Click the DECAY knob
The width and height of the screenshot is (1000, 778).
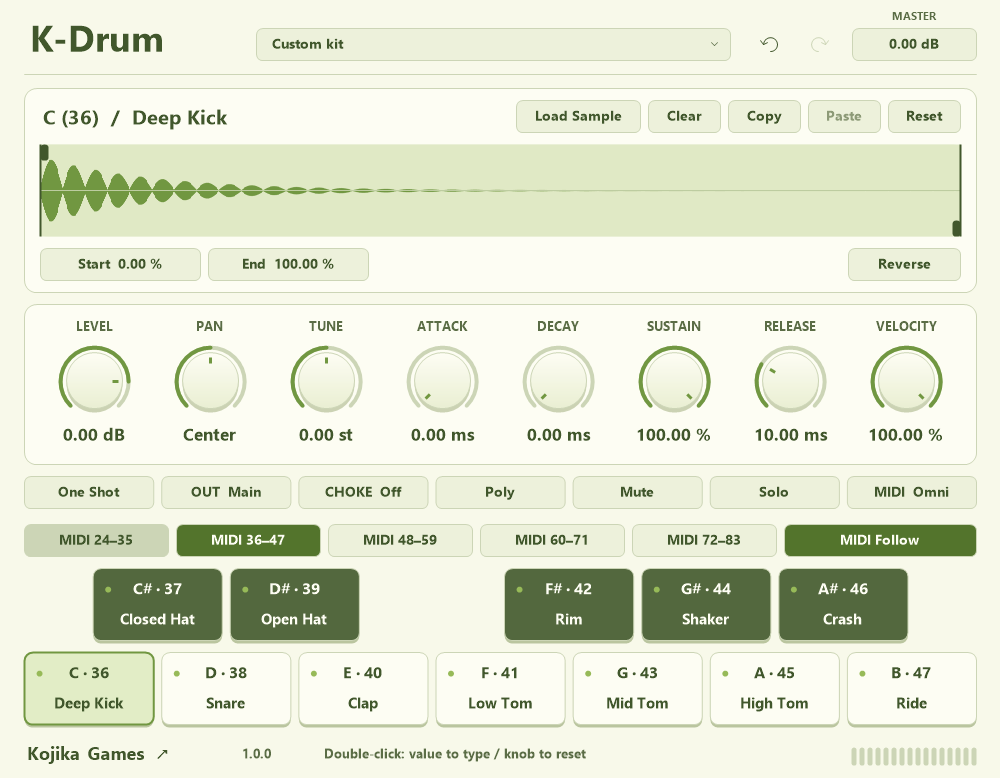(x=559, y=381)
